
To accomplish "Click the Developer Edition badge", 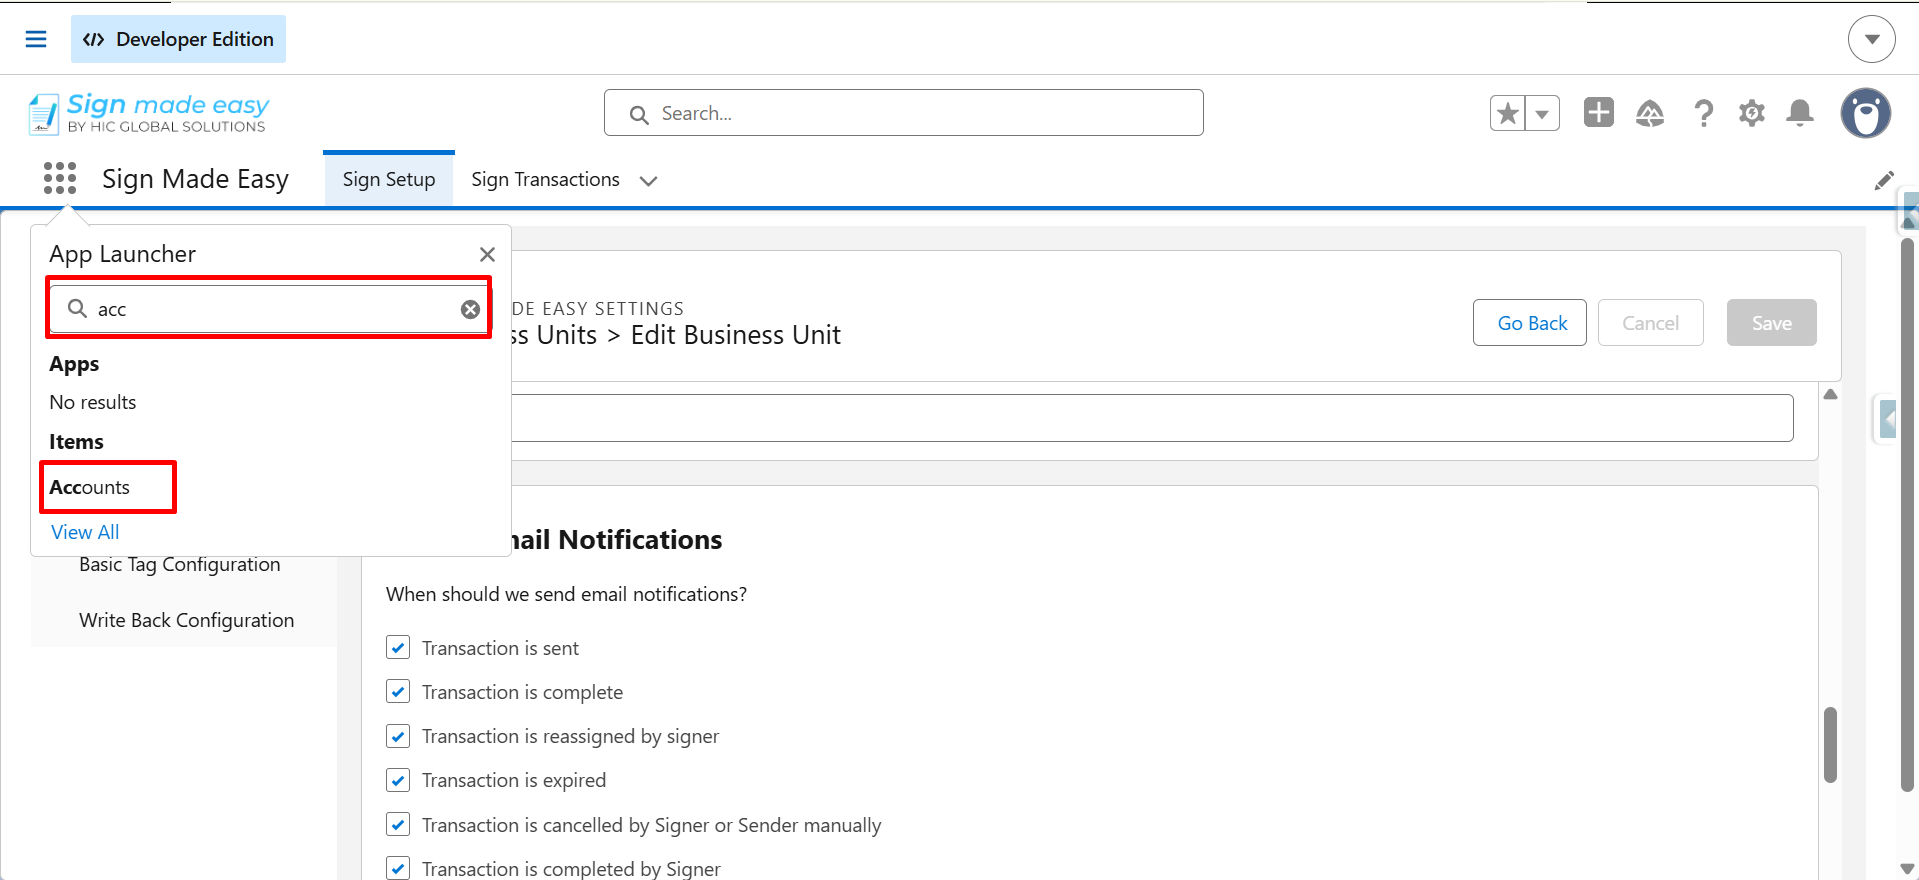I will [x=178, y=39].
